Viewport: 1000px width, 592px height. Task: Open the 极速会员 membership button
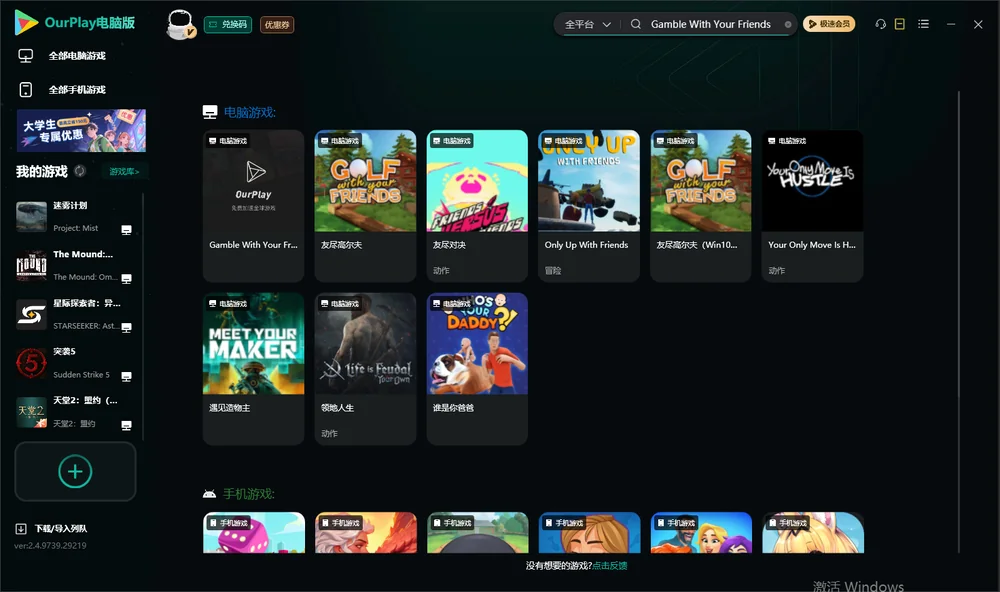829,24
